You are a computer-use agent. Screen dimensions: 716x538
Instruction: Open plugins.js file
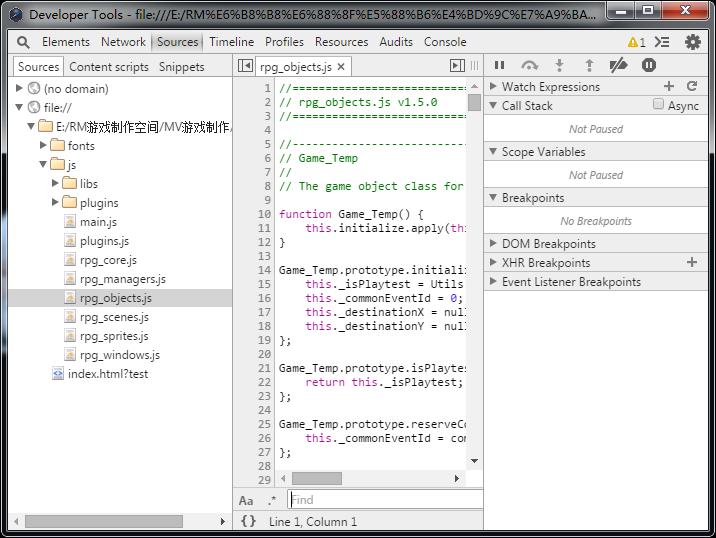coord(105,241)
